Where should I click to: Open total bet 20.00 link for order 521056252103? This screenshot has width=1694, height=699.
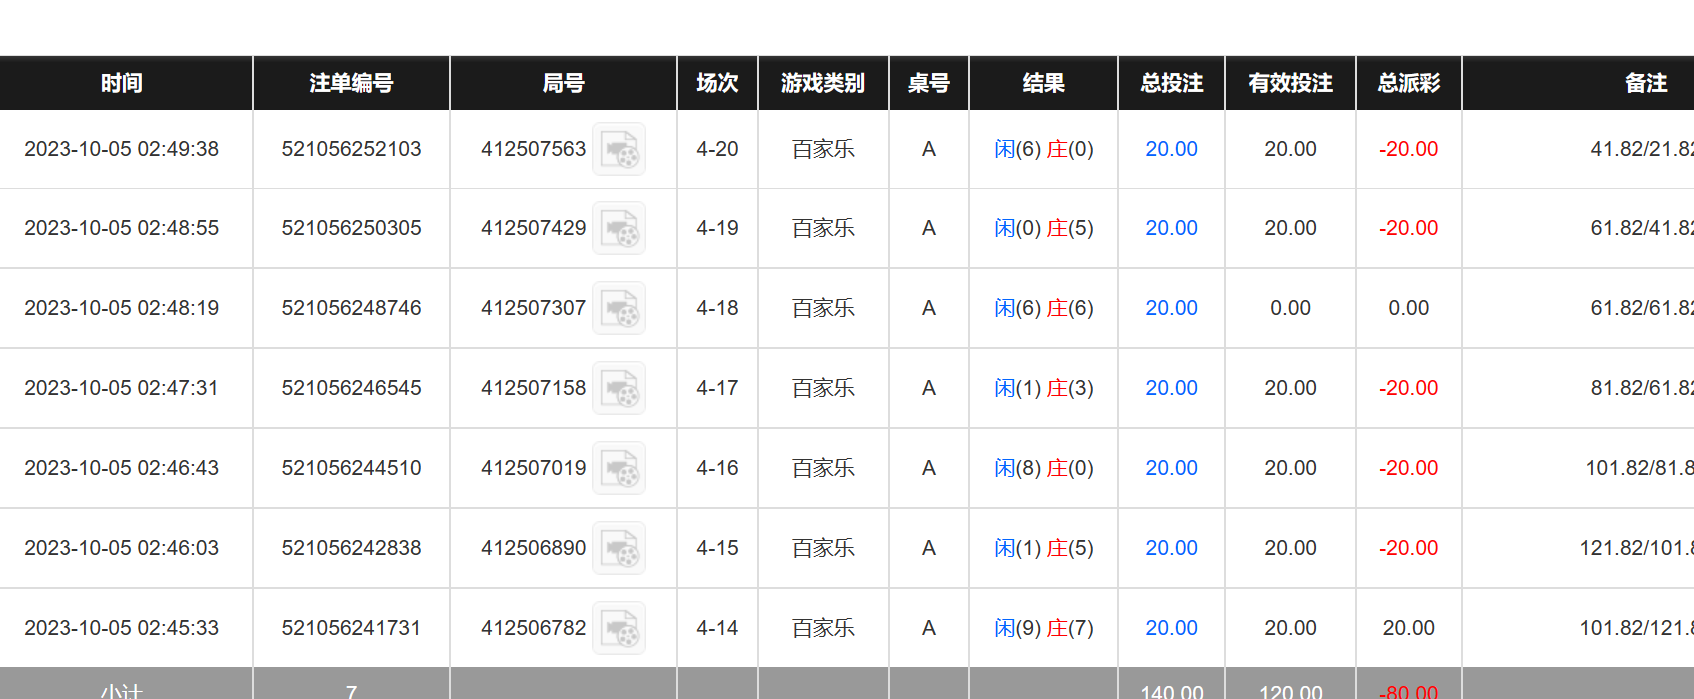click(x=1171, y=149)
